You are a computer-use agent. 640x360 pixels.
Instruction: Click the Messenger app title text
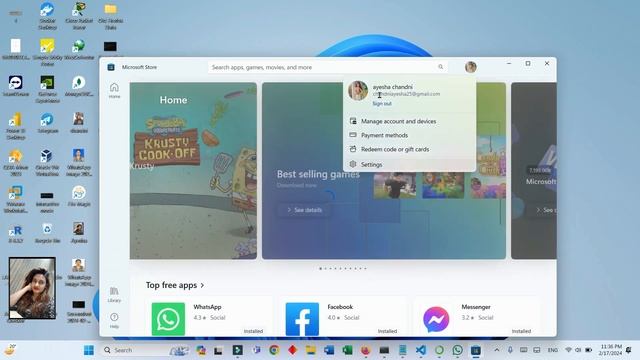point(476,307)
